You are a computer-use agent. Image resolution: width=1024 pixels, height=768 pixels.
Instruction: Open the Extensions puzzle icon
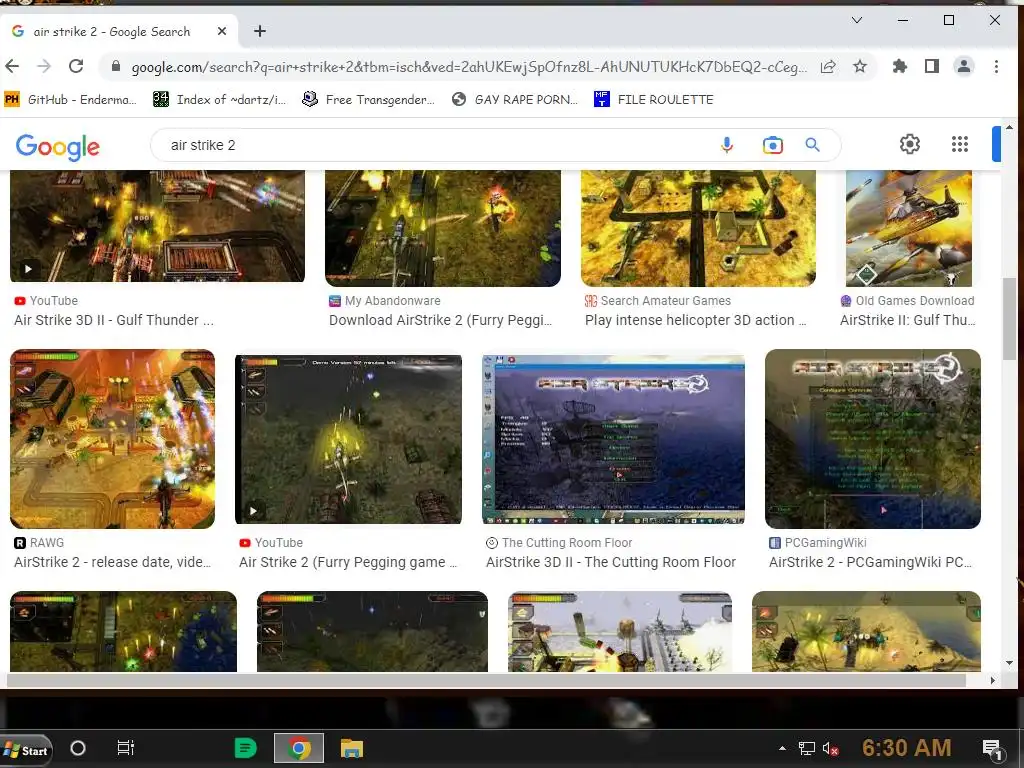pyautogui.click(x=900, y=66)
